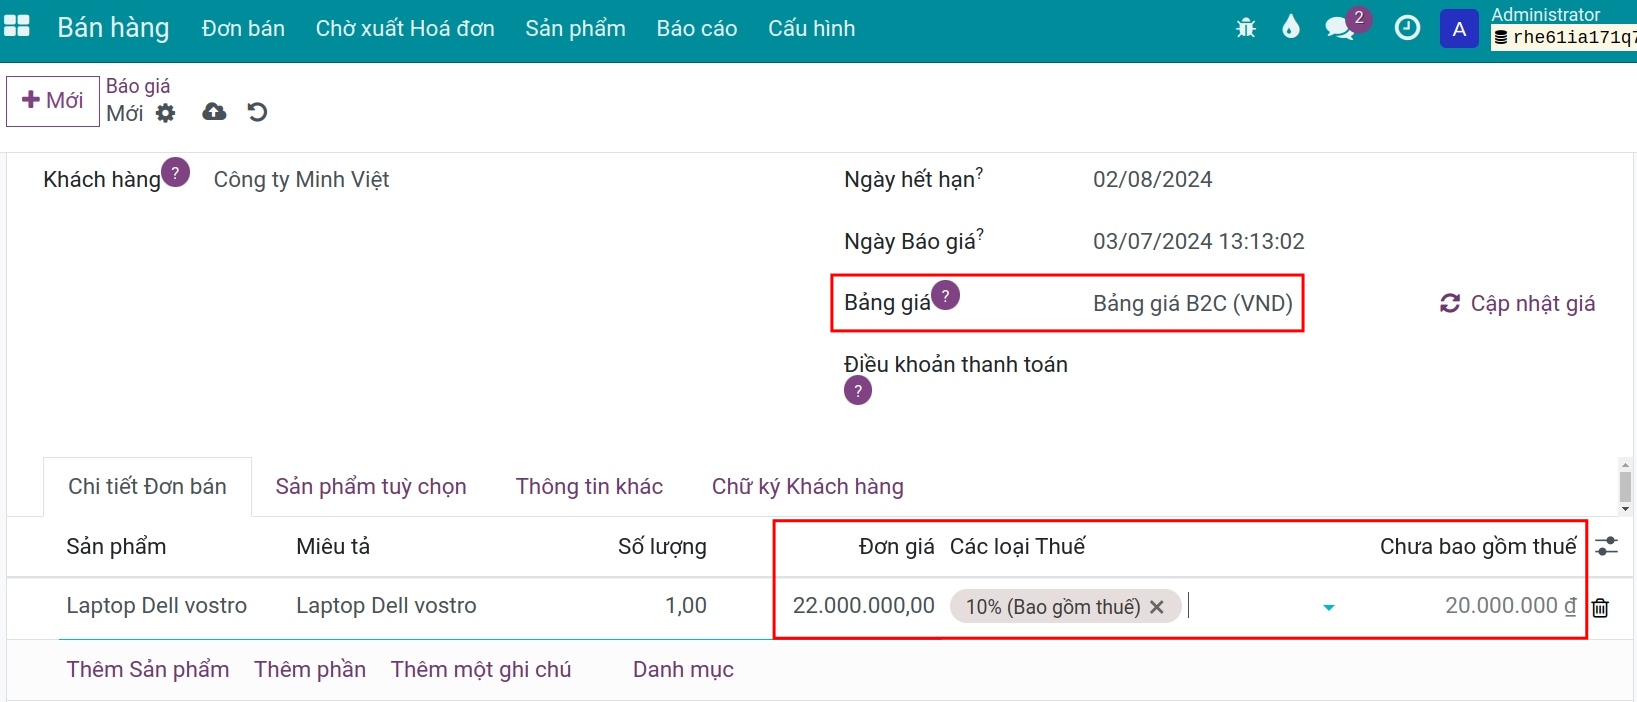This screenshot has height=702, width=1637.
Task: Click Chưa bao gồm thuế column header
Action: pos(1478,547)
